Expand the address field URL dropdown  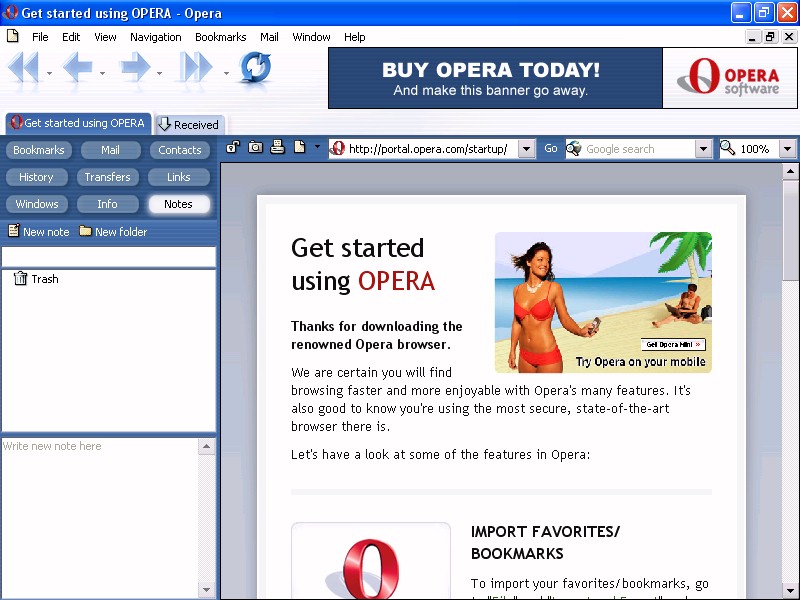click(x=527, y=149)
